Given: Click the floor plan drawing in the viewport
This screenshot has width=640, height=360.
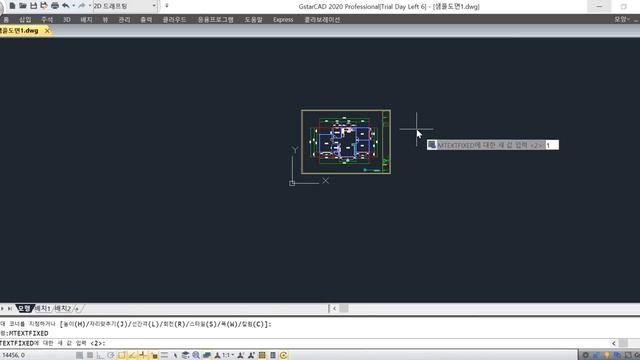Looking at the screenshot, I should tap(346, 142).
